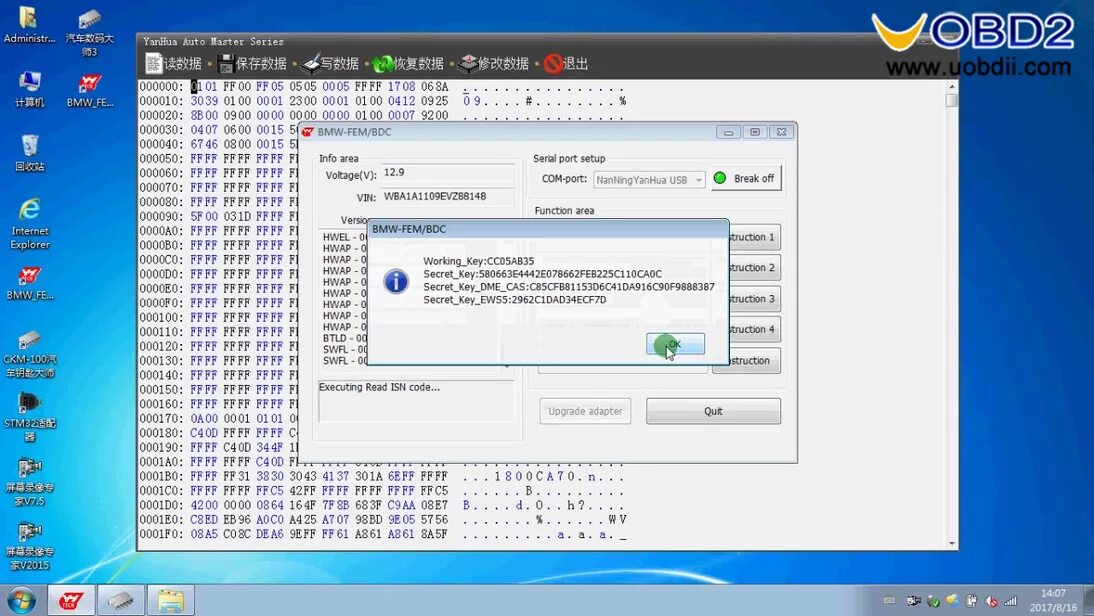
Task: Click the Voltage(V) field showing 12.9
Action: 447,173
